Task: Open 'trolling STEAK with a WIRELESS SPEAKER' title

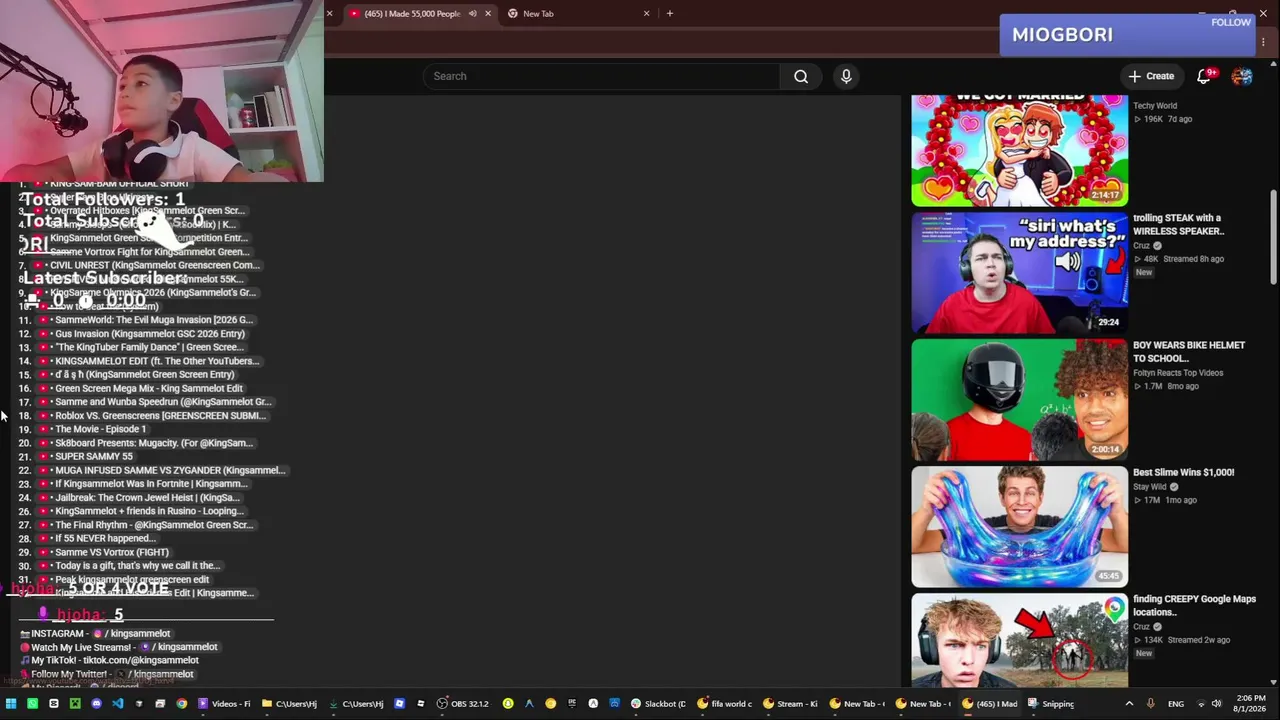Action: [x=1178, y=224]
